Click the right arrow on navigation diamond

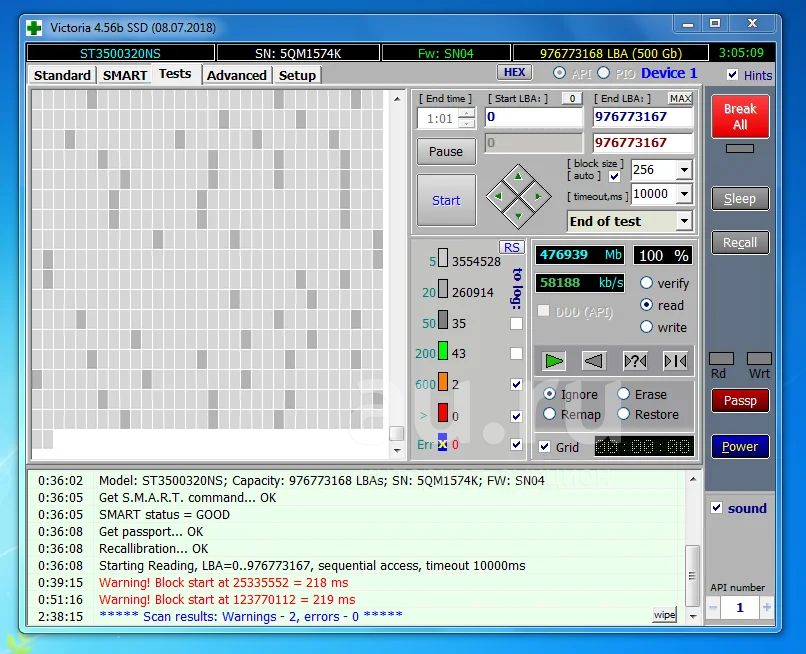pyautogui.click(x=538, y=196)
